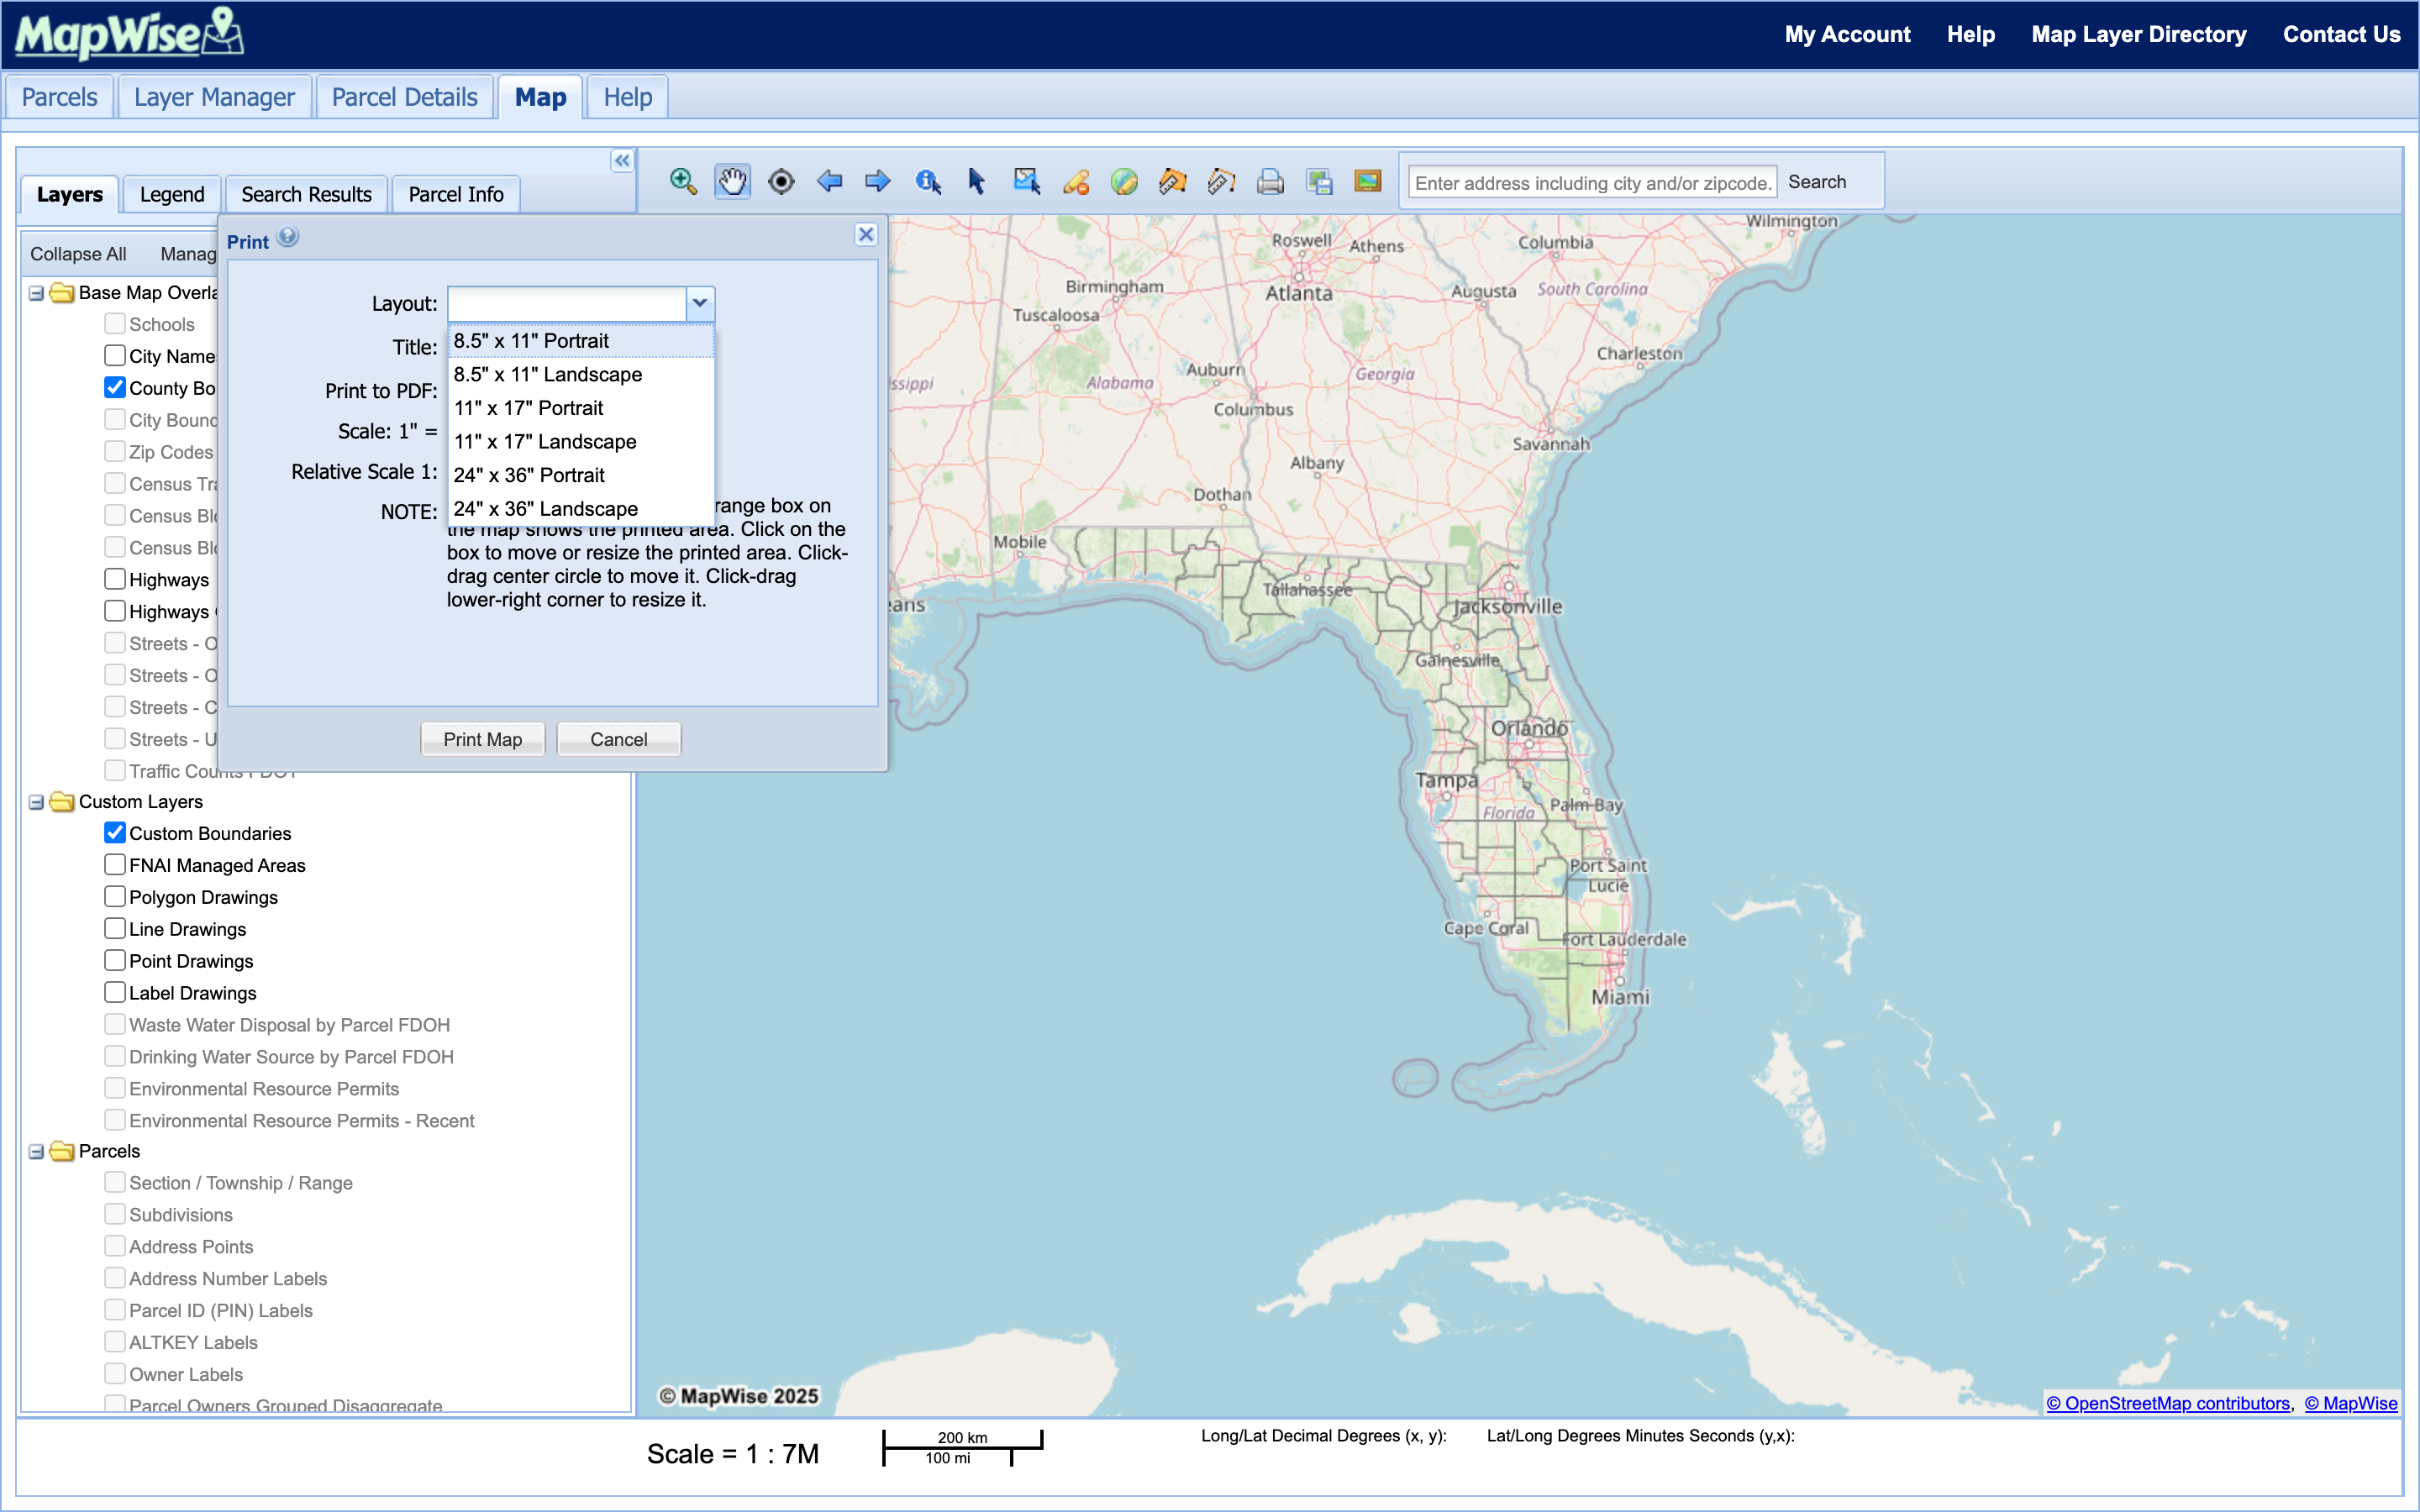Switch to the Legend panel tab

(x=172, y=194)
